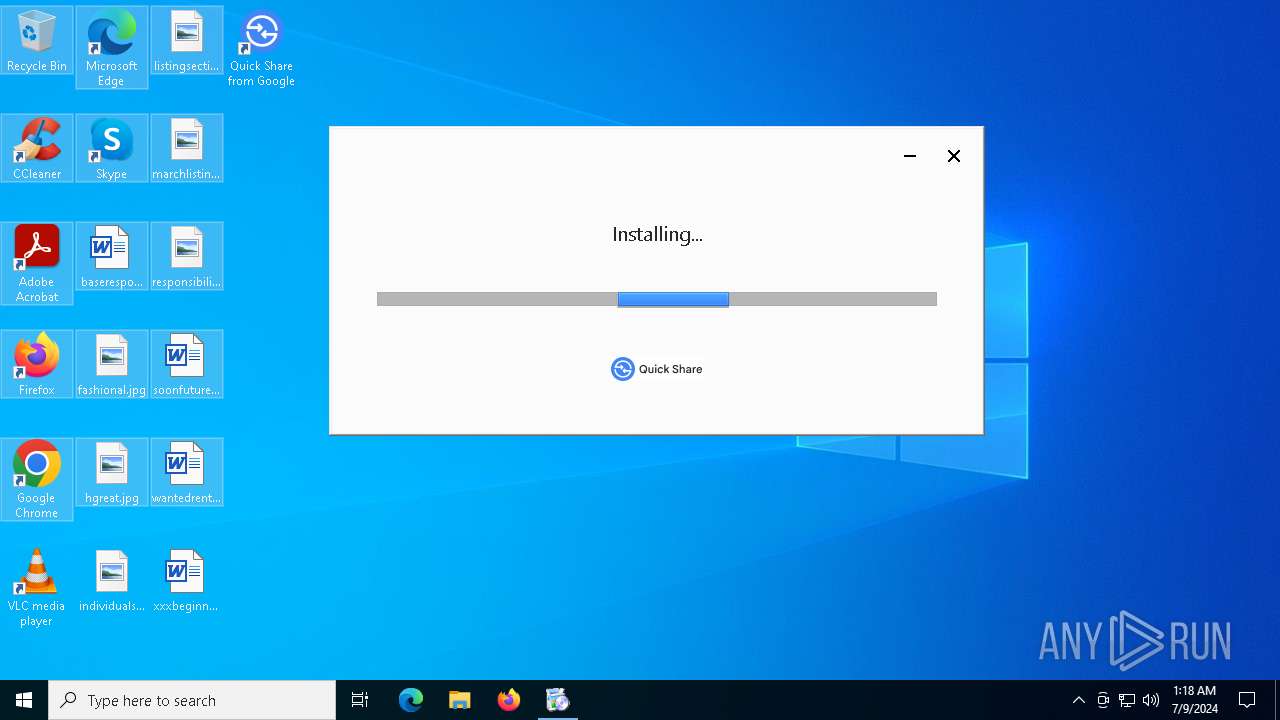This screenshot has width=1280, height=720.
Task: Open the Windows Start menu
Action: coord(24,700)
